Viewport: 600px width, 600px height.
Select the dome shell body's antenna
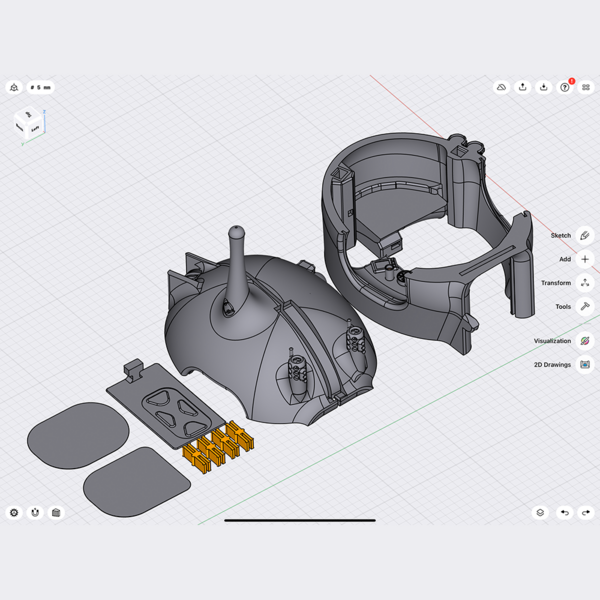237,264
